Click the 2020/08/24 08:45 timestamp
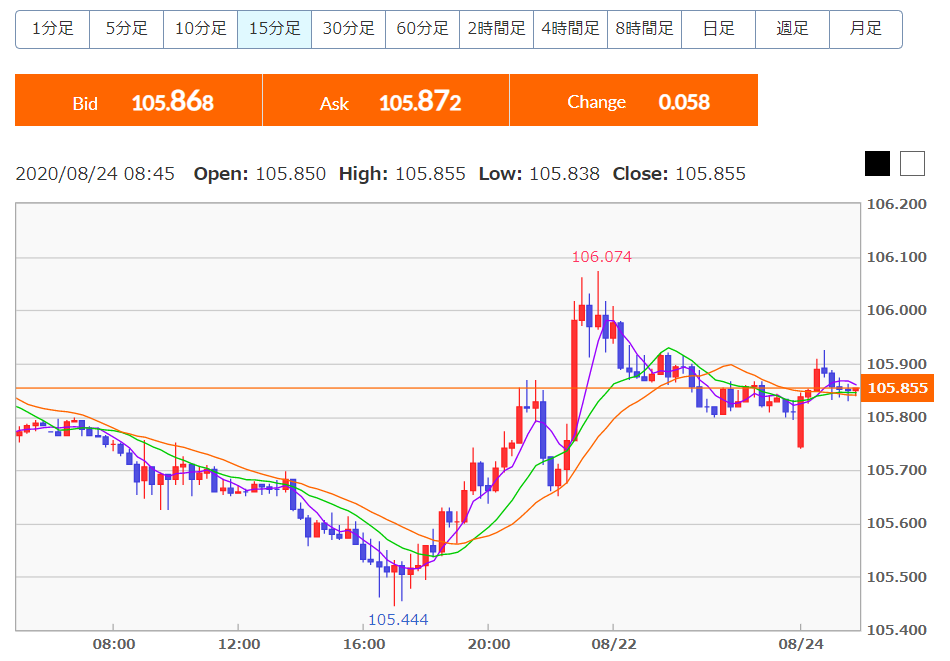The width and height of the screenshot is (950, 661). [x=95, y=174]
